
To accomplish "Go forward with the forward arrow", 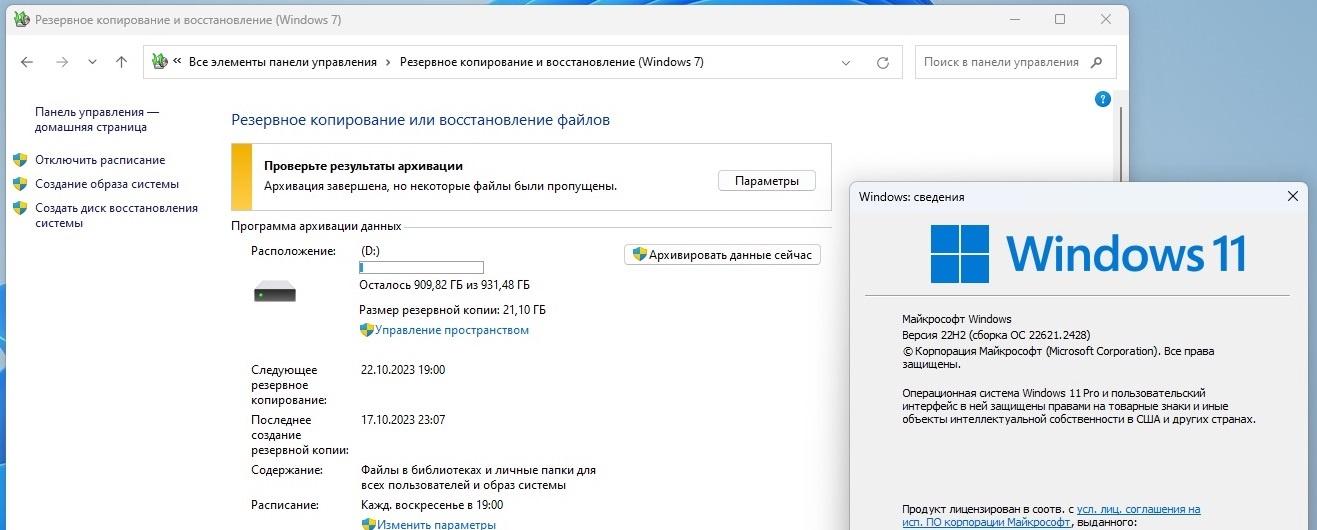I will 62,62.
